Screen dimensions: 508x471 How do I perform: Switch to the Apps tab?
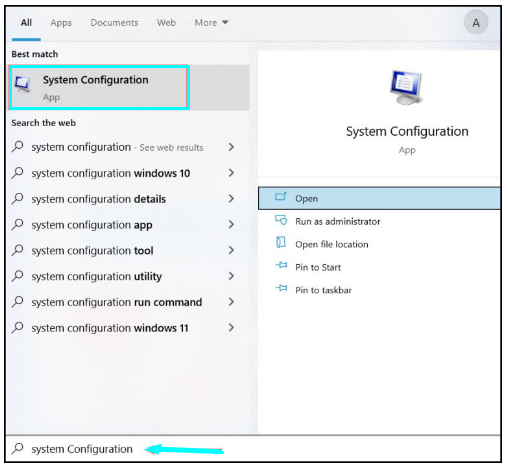61,23
